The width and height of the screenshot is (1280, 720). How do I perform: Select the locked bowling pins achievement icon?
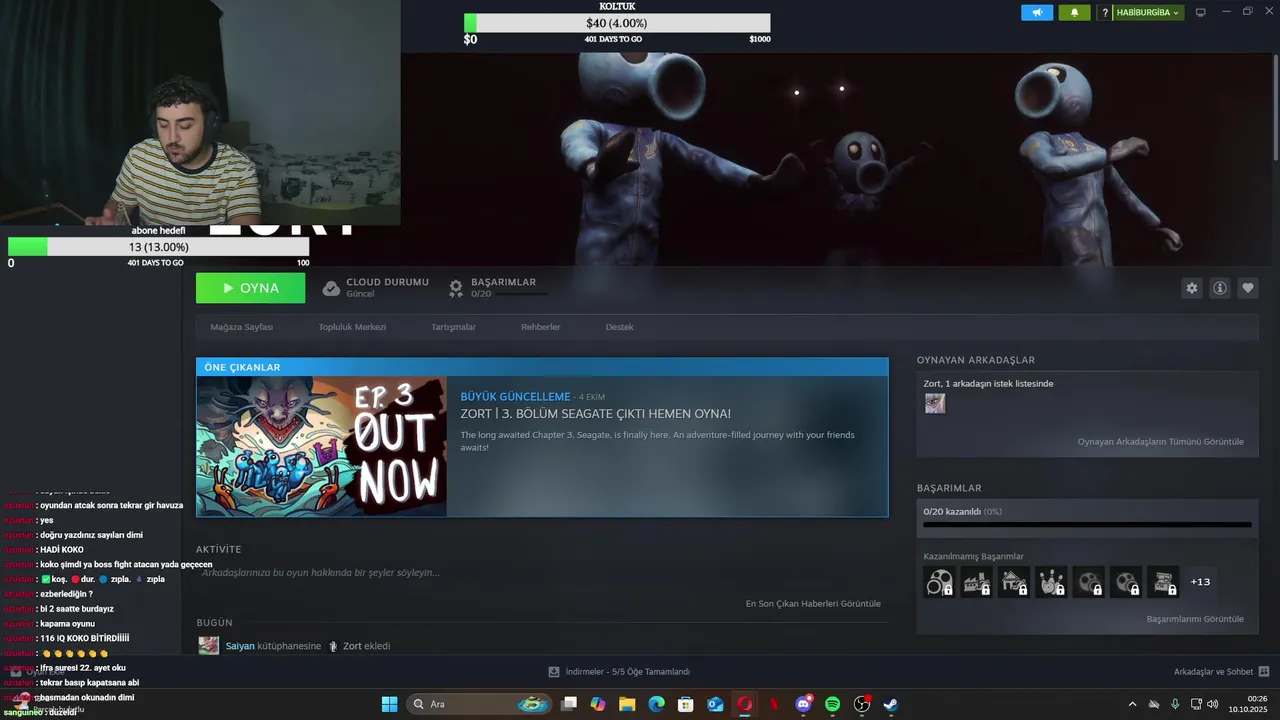(x=1051, y=581)
